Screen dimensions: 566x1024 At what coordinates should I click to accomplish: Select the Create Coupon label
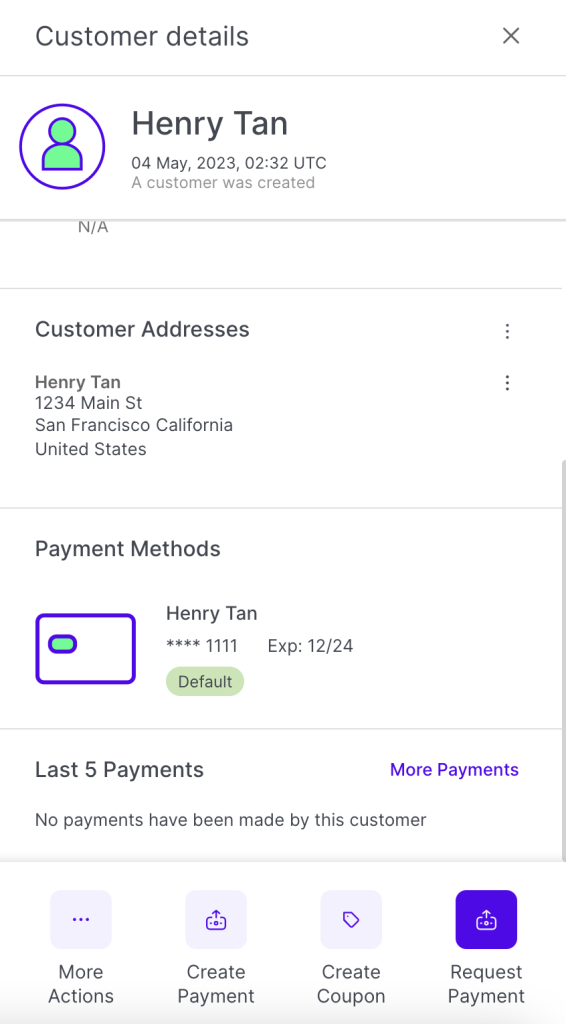tap(351, 984)
